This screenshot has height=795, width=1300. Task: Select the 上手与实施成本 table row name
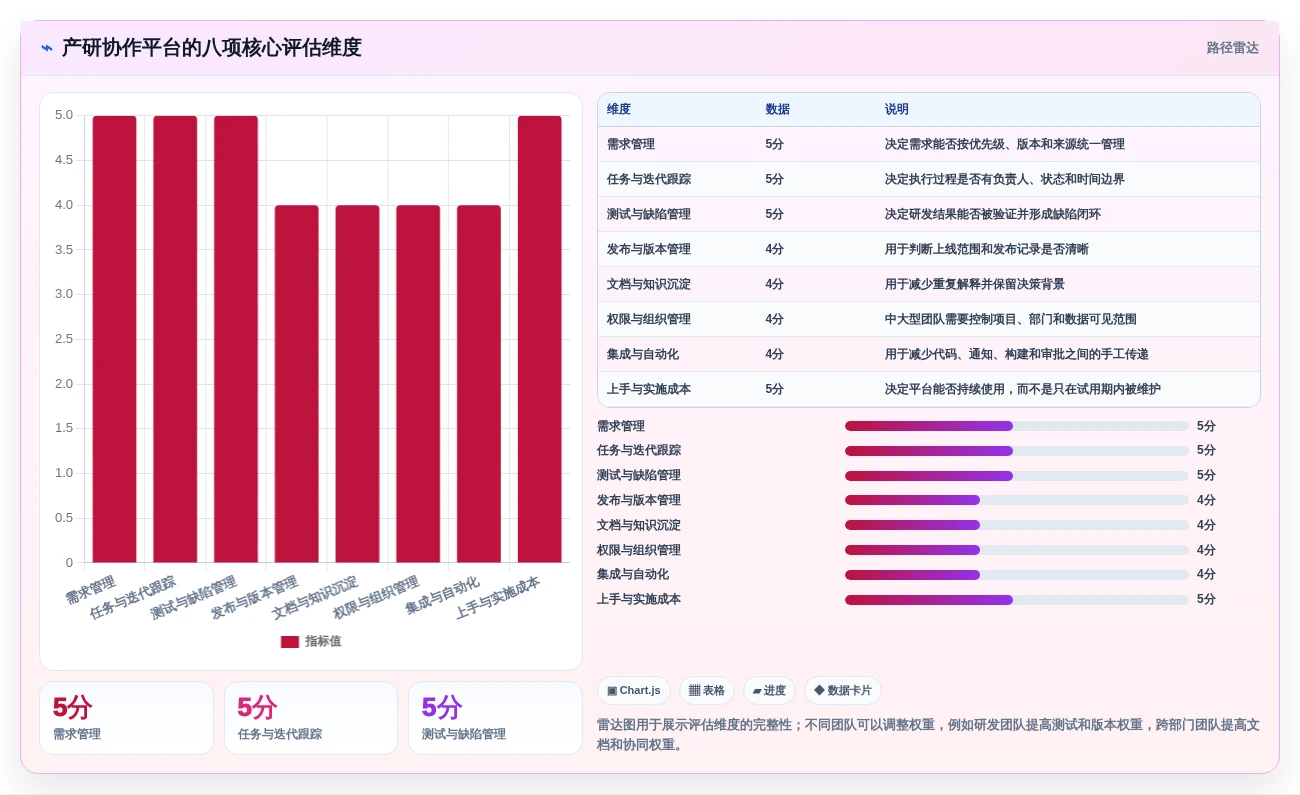tap(649, 390)
